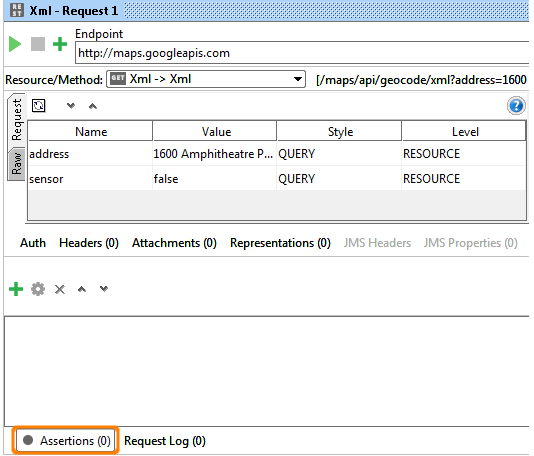This screenshot has height=456, width=534.
Task: Sort by the Name column header
Action: tap(91, 131)
